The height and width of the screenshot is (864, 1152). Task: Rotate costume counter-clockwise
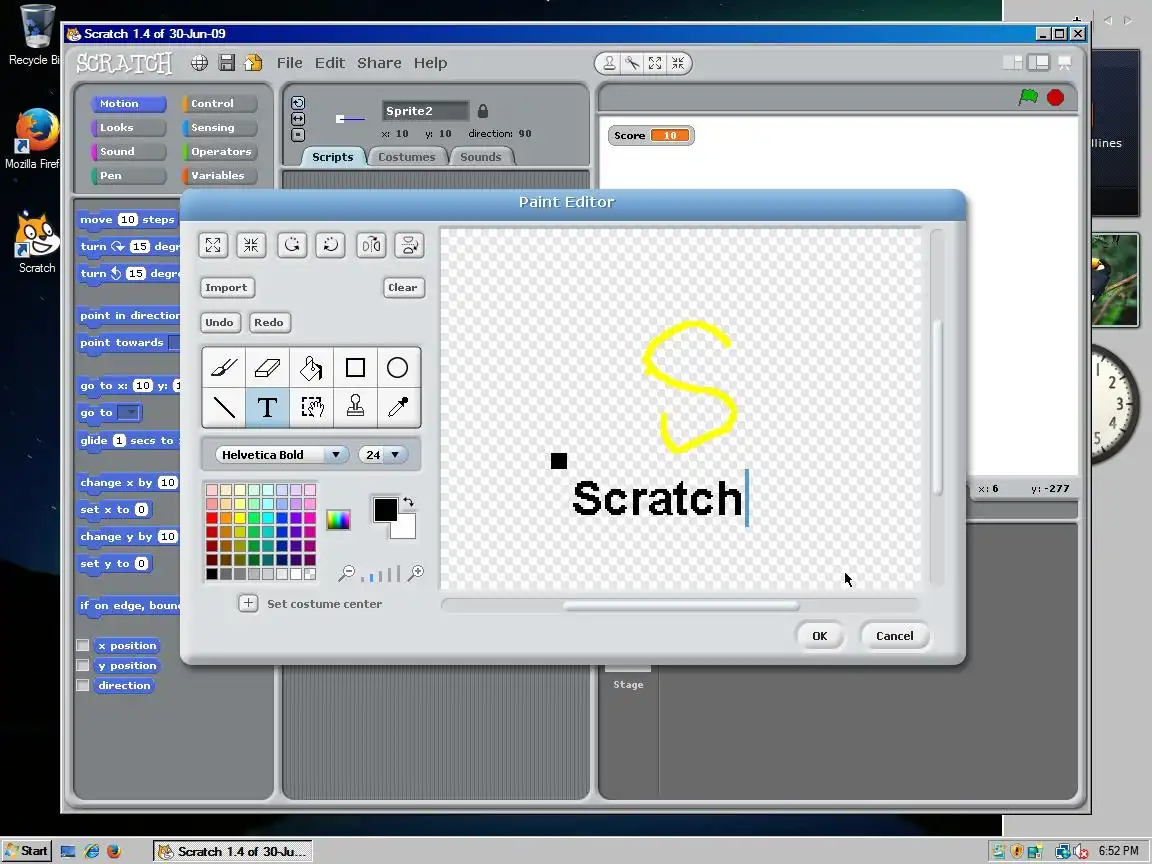(x=292, y=245)
